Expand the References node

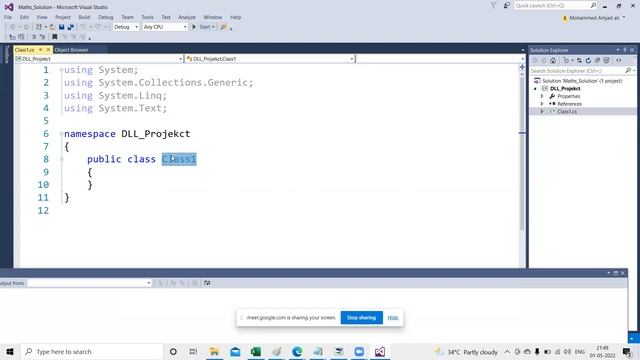point(542,104)
